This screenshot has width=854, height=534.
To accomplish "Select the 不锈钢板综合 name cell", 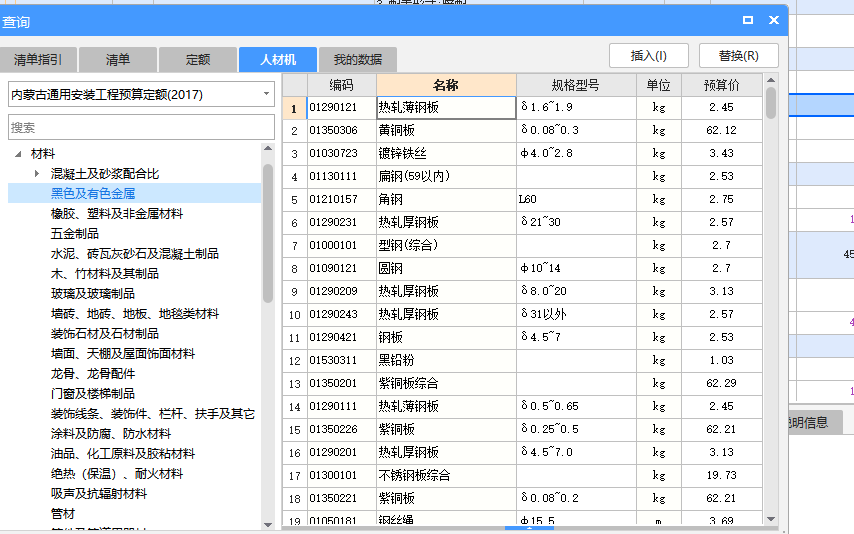I will [x=446, y=475].
